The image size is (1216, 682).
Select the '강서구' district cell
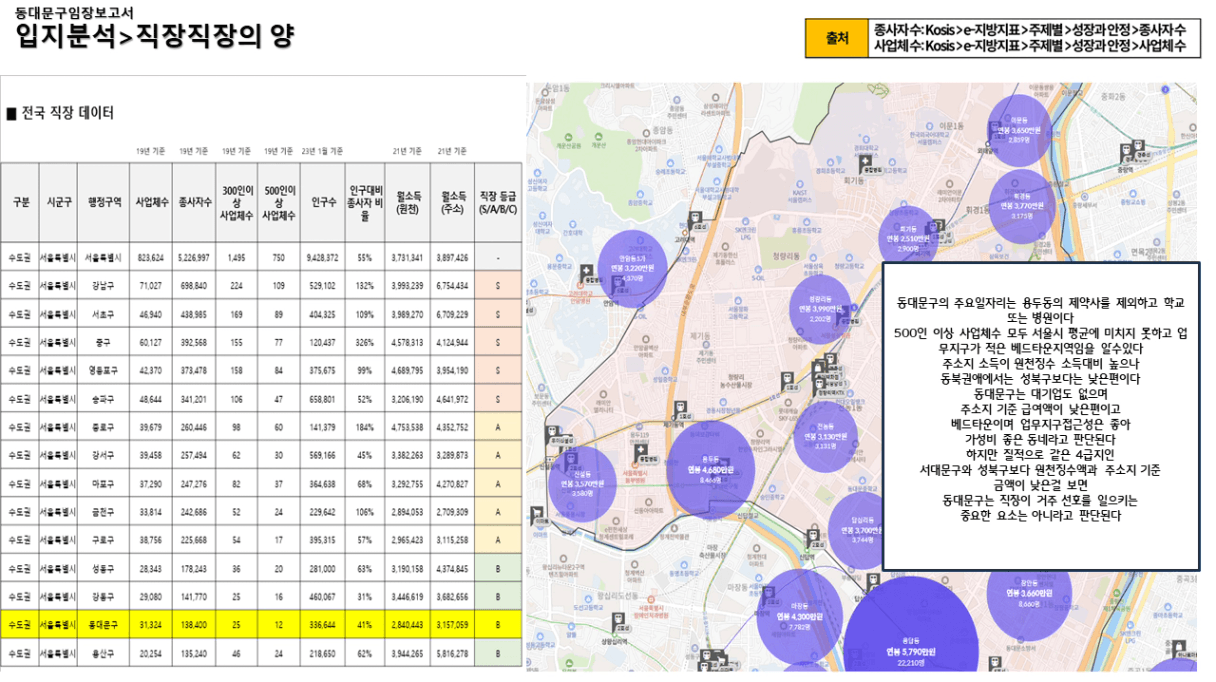pos(104,456)
